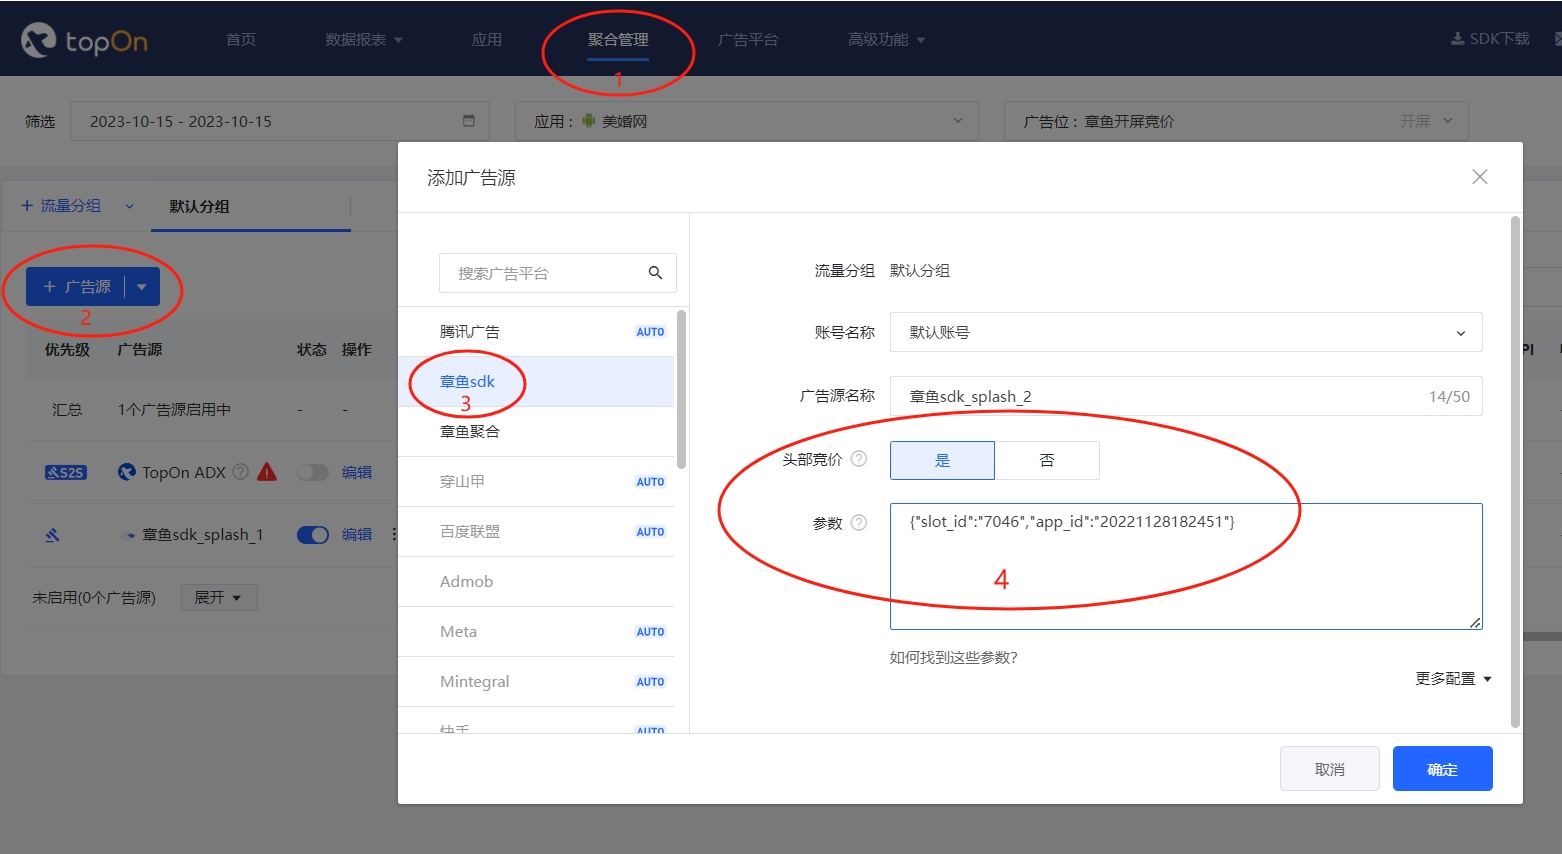
Task: Click the TopOn ADX logo icon
Action: (x=126, y=472)
